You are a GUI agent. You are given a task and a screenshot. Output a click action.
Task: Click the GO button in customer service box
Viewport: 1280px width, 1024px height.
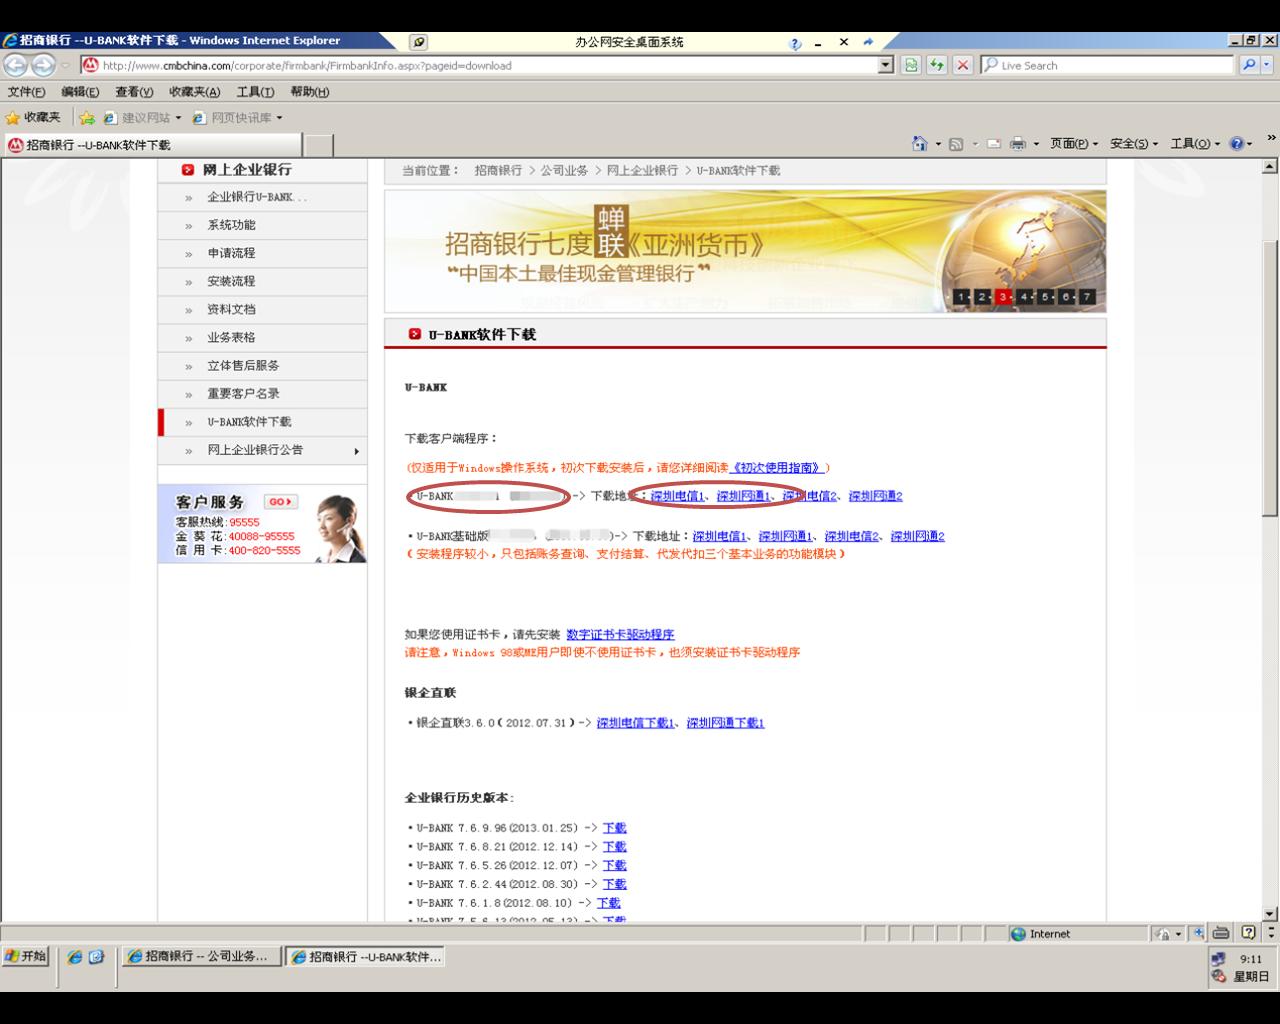click(280, 501)
